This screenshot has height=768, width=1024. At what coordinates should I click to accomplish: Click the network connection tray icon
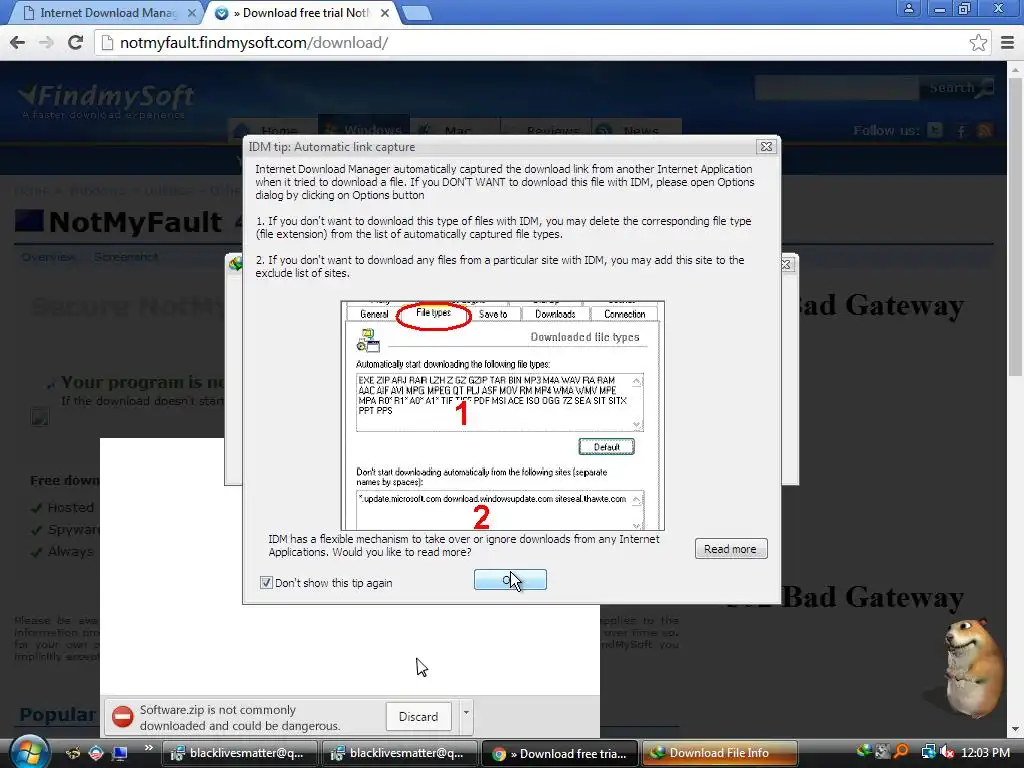pyautogui.click(x=928, y=752)
